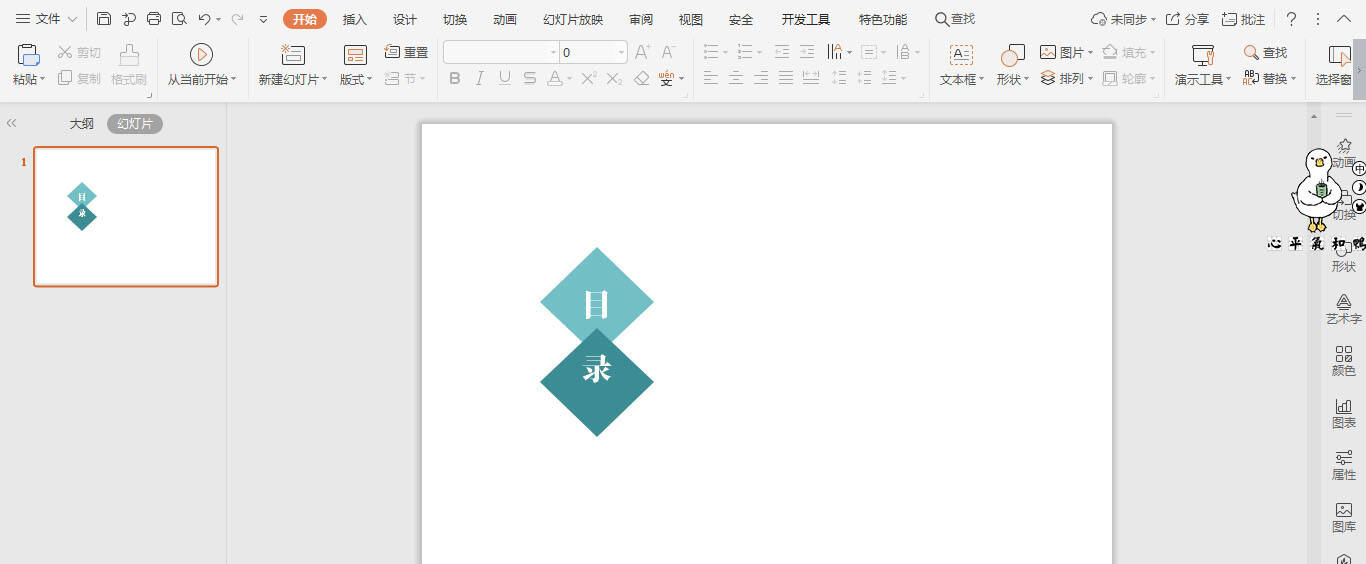Open the 插入 ribbon tab
This screenshot has width=1366, height=564.
(355, 20)
